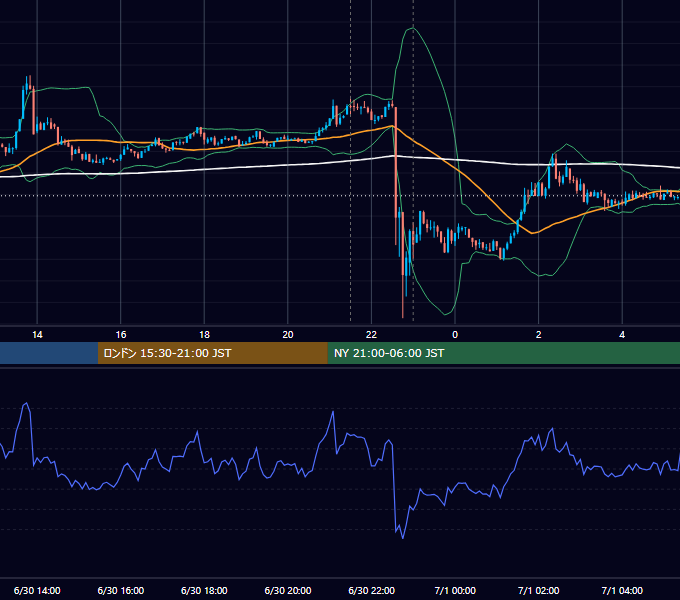This screenshot has height=600, width=680.
Task: Click the 6/30 16:00 date label
Action: 121,590
